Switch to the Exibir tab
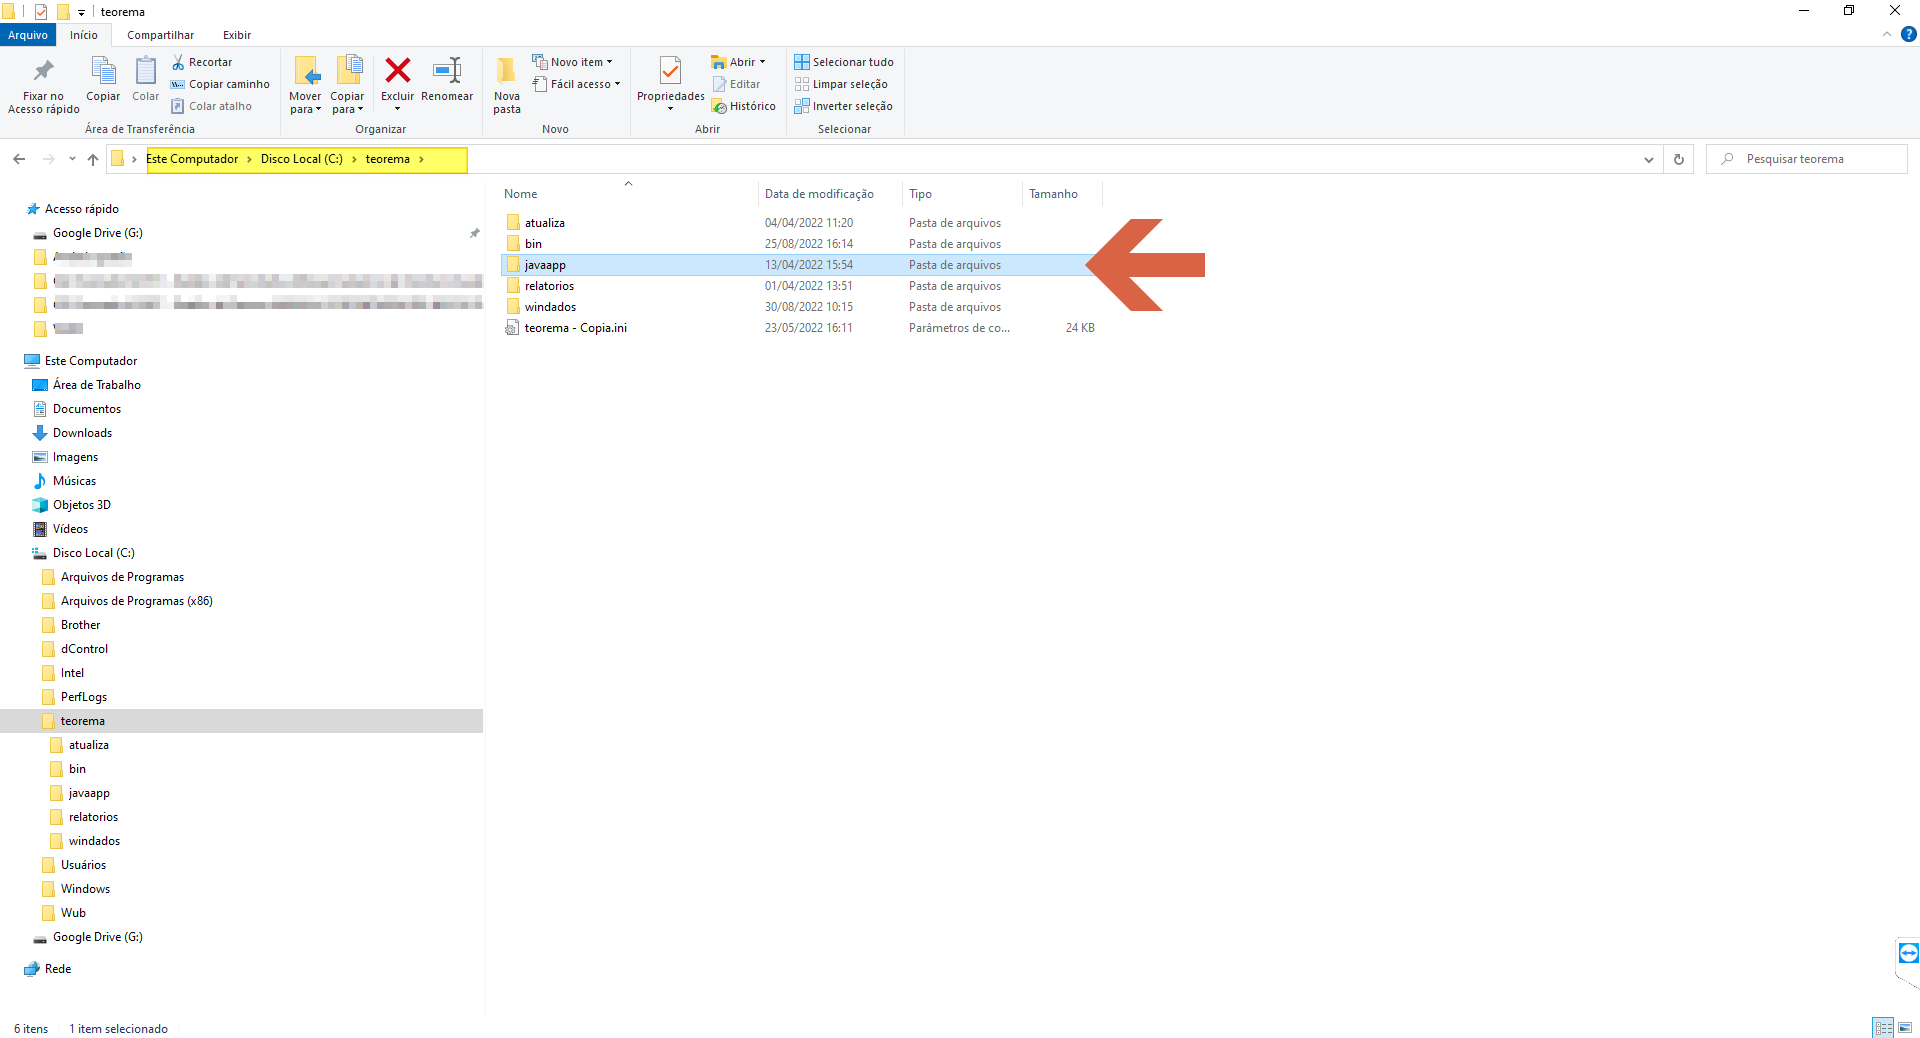The width and height of the screenshot is (1920, 1038). pyautogui.click(x=237, y=35)
